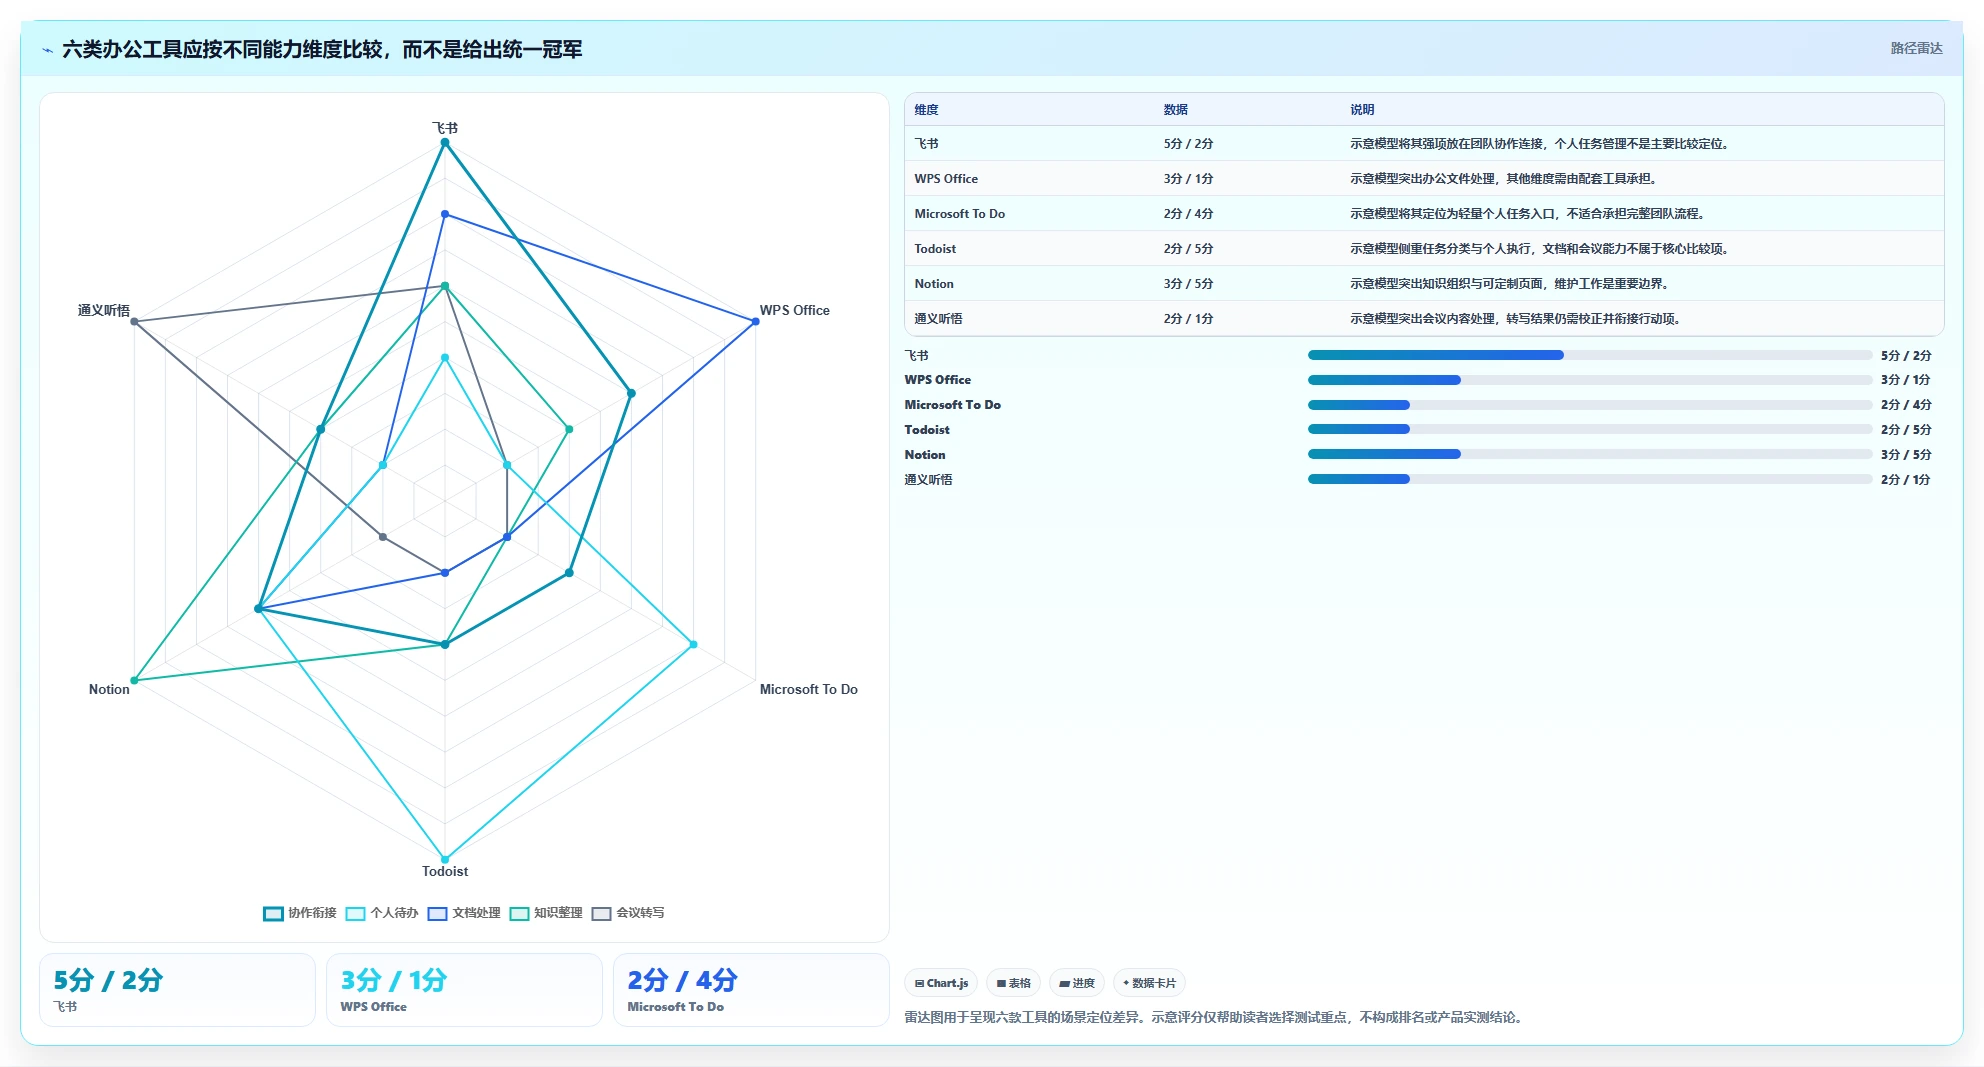Toggle the 知识整理 legend item

pos(546,913)
